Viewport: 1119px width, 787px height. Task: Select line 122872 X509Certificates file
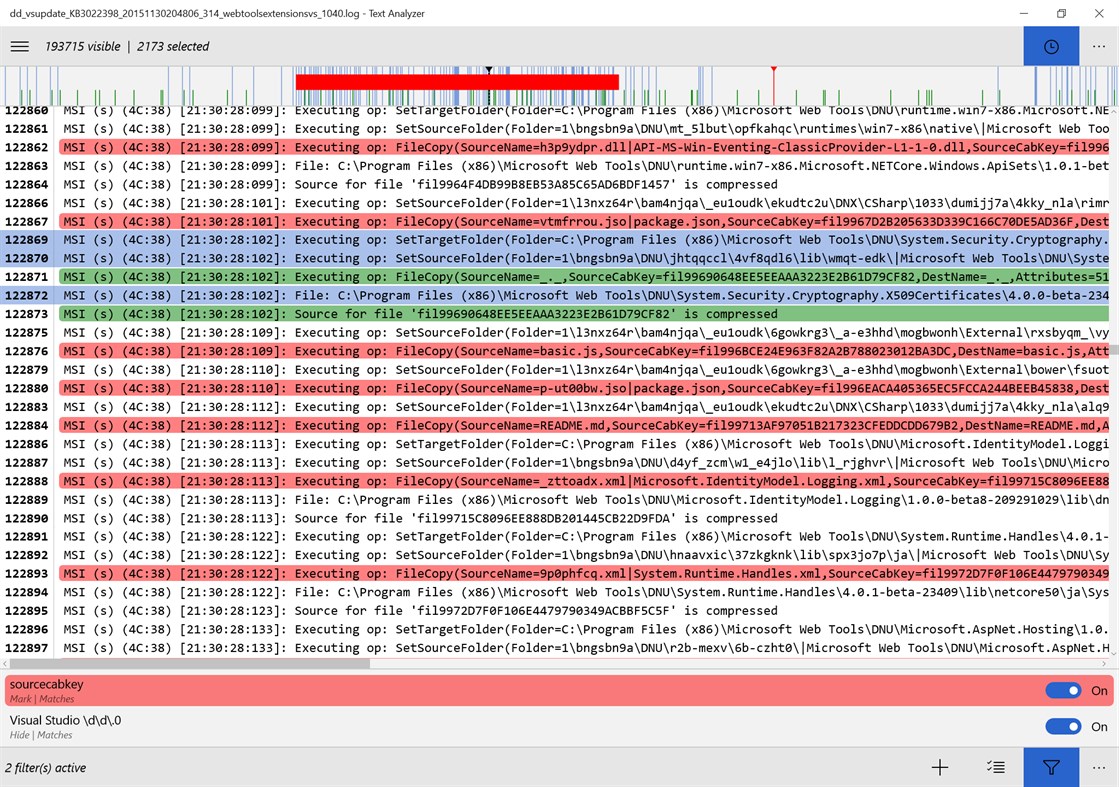(557, 295)
